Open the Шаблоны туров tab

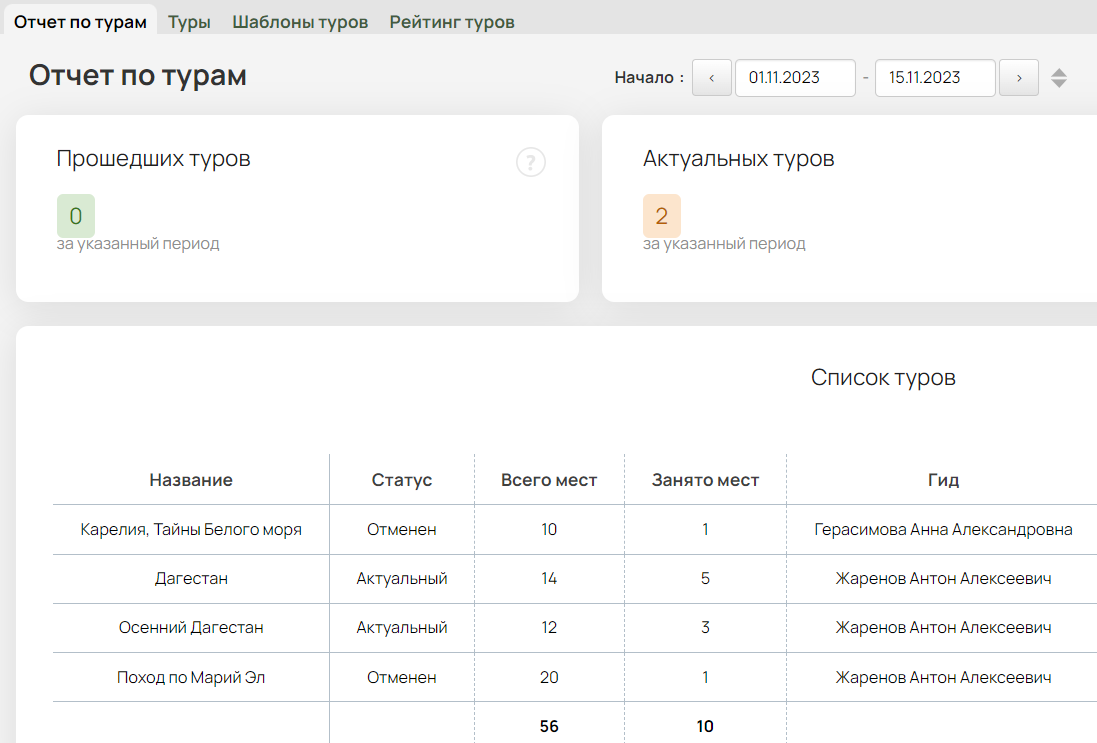[300, 22]
